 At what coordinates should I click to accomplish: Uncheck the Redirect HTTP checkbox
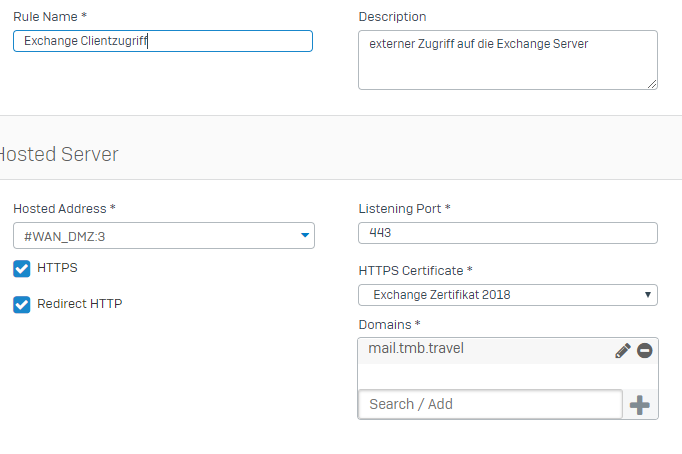(22, 304)
